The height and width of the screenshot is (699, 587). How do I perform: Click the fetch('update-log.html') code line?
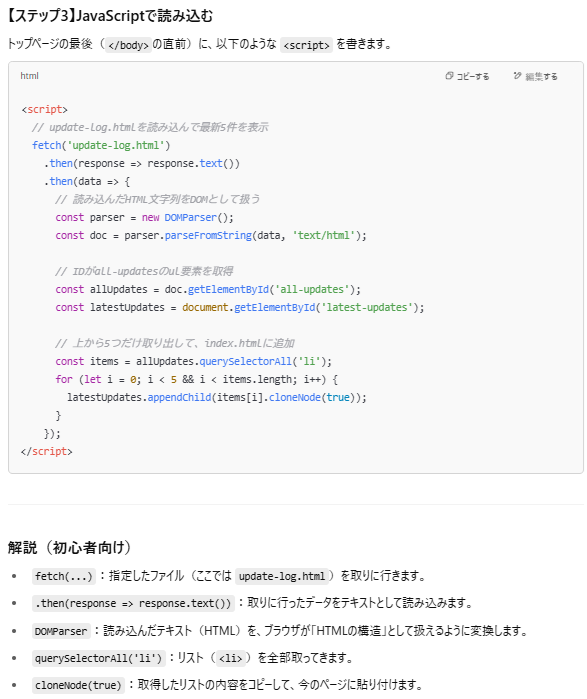point(101,145)
